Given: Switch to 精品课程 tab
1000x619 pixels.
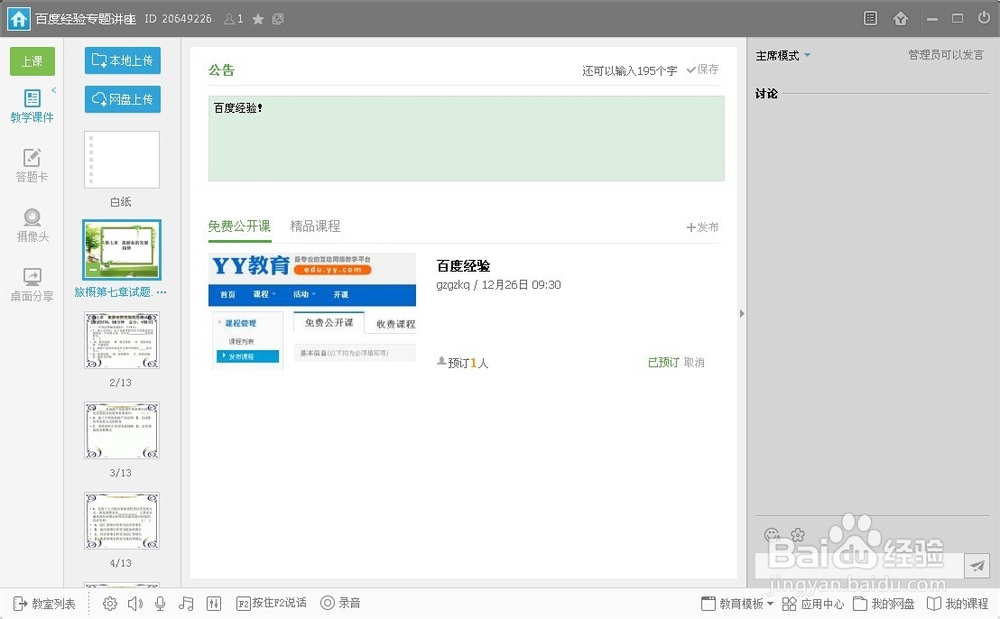Looking at the screenshot, I should coord(315,226).
